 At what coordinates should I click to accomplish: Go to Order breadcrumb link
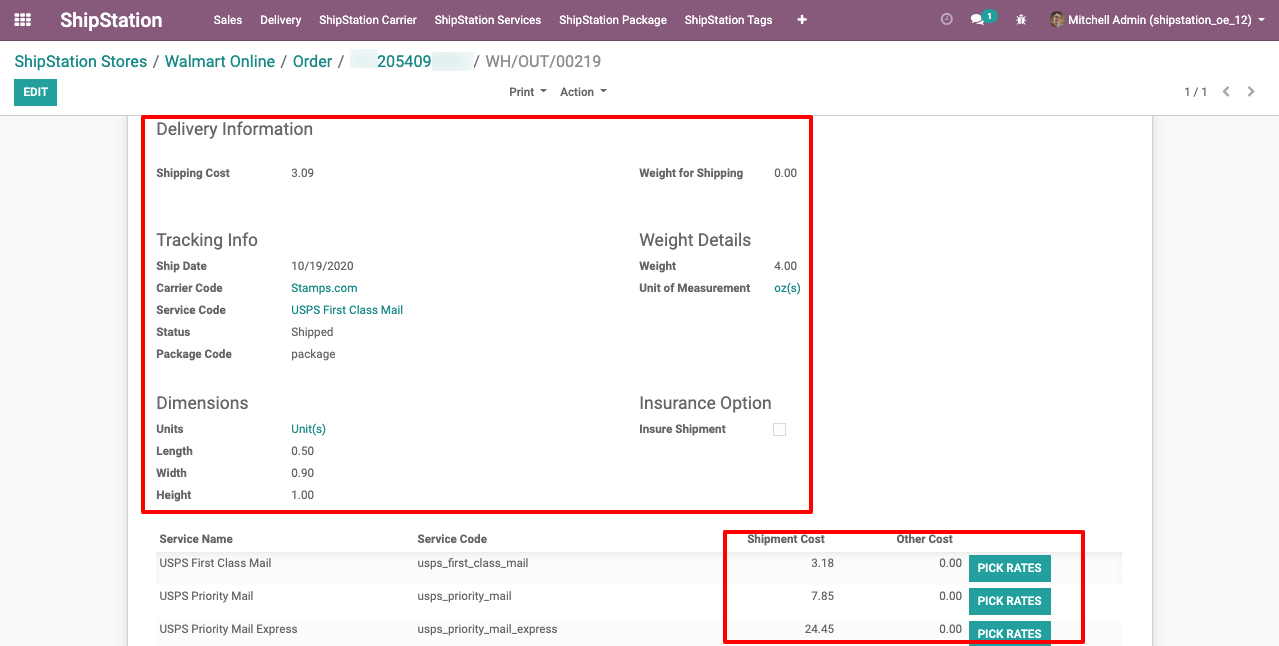[x=312, y=61]
